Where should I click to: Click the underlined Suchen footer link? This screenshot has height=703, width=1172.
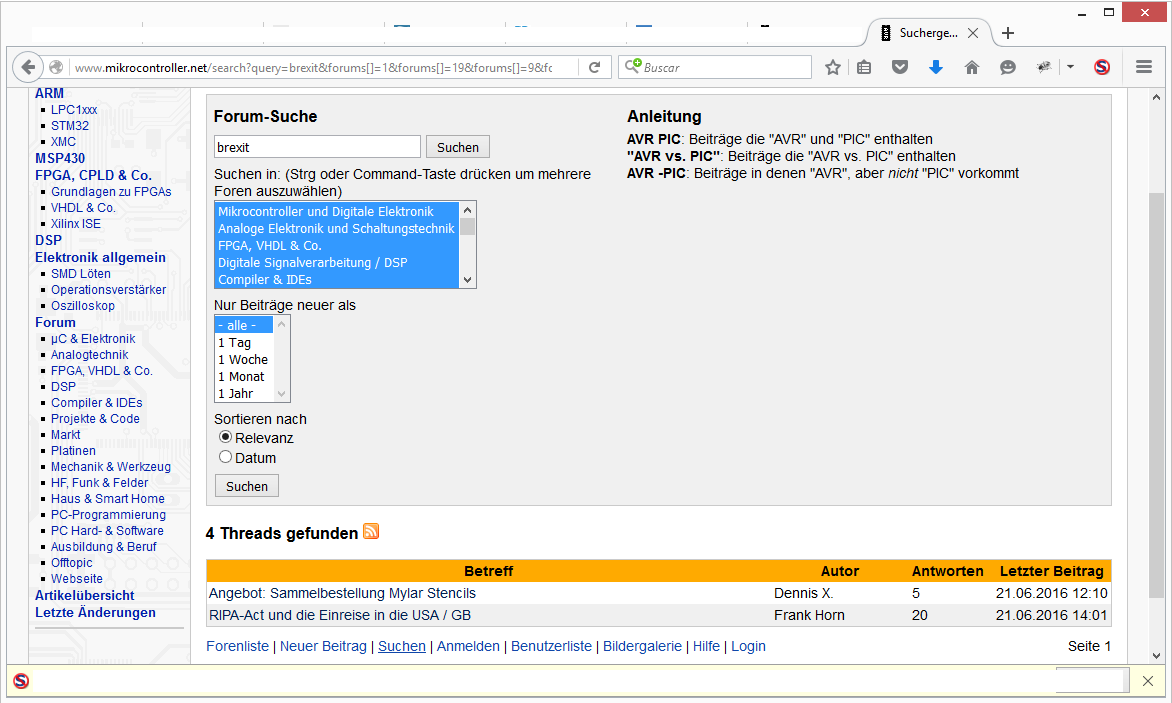pyautogui.click(x=401, y=646)
